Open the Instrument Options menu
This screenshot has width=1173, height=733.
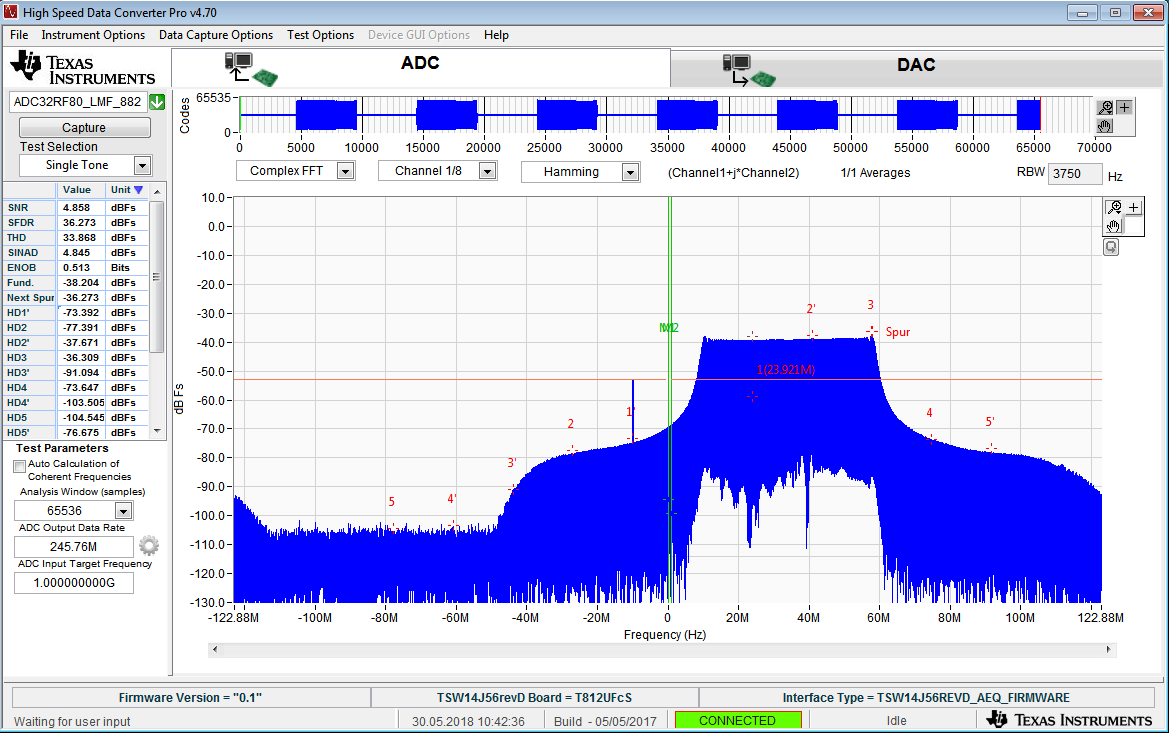[x=93, y=35]
